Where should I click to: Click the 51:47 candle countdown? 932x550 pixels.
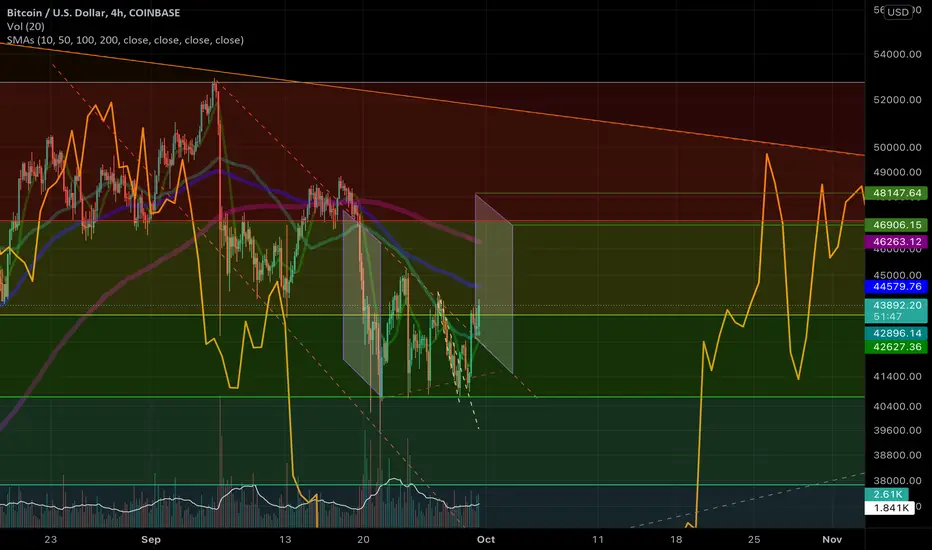(x=887, y=316)
